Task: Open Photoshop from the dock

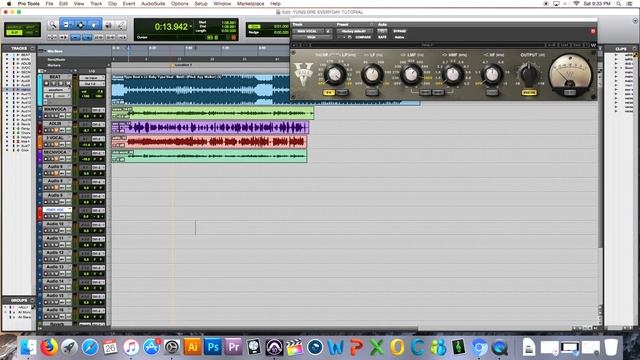Action: pyautogui.click(x=213, y=347)
